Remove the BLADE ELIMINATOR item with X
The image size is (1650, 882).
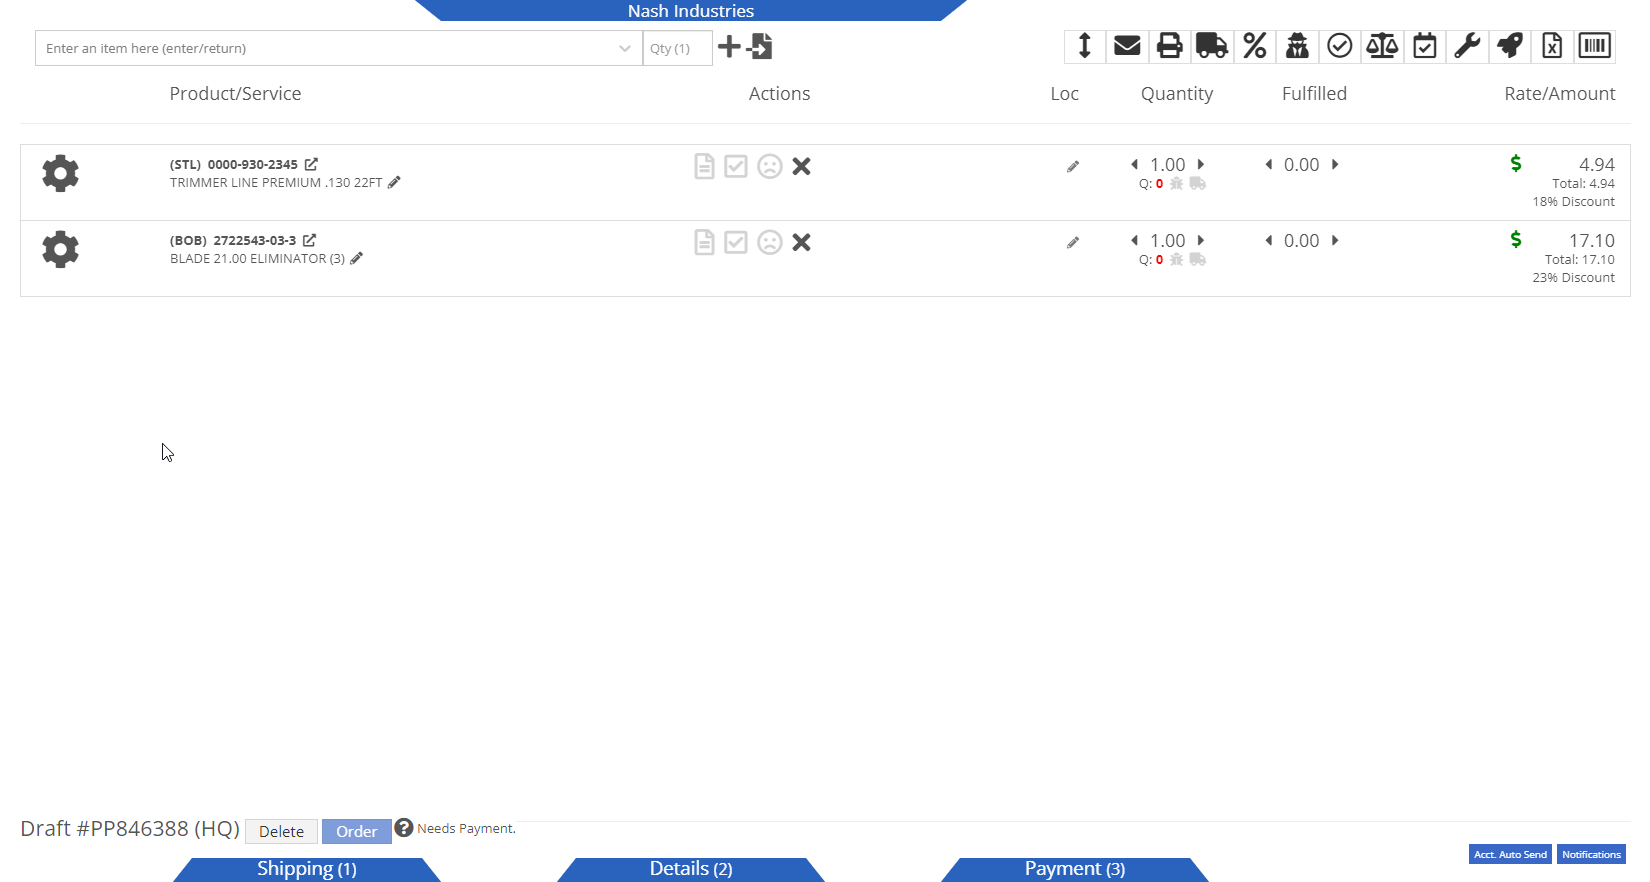(801, 242)
